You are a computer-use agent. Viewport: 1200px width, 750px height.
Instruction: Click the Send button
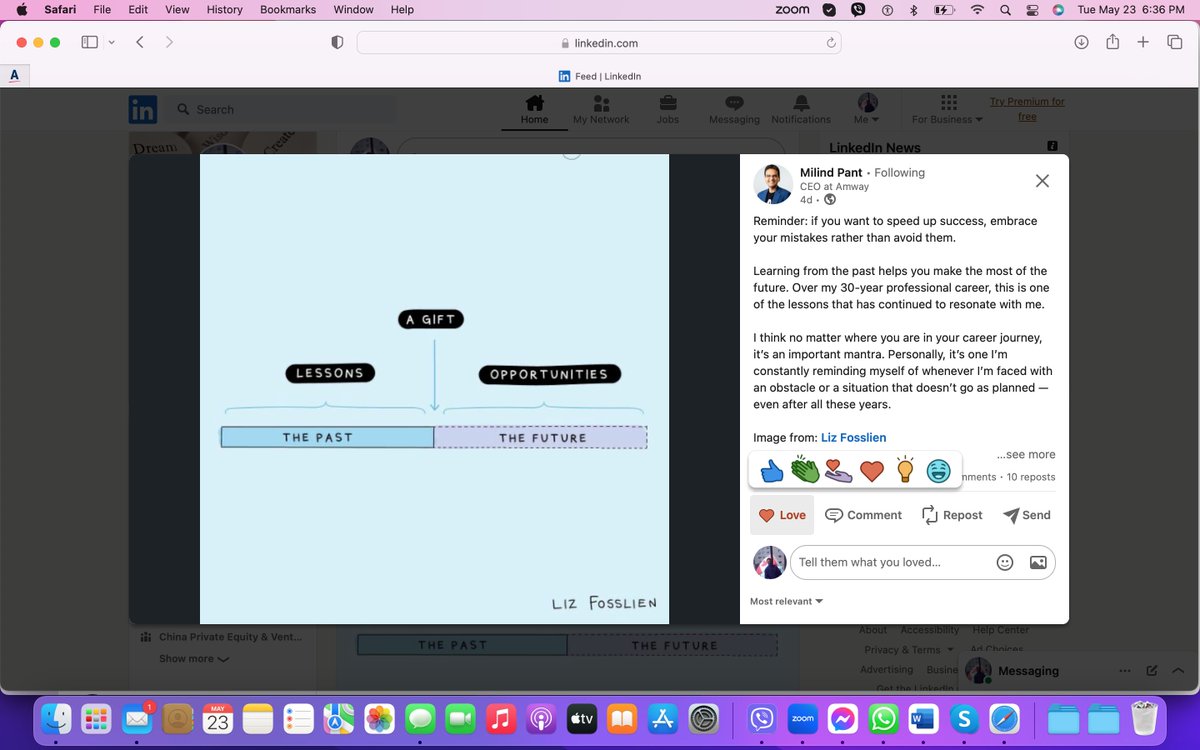[x=1027, y=515]
